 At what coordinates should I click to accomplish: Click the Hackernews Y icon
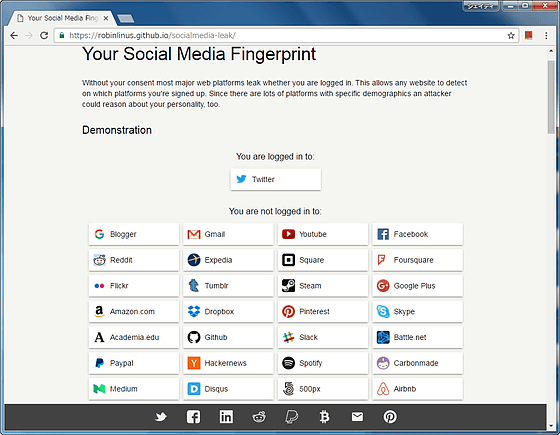pos(194,363)
